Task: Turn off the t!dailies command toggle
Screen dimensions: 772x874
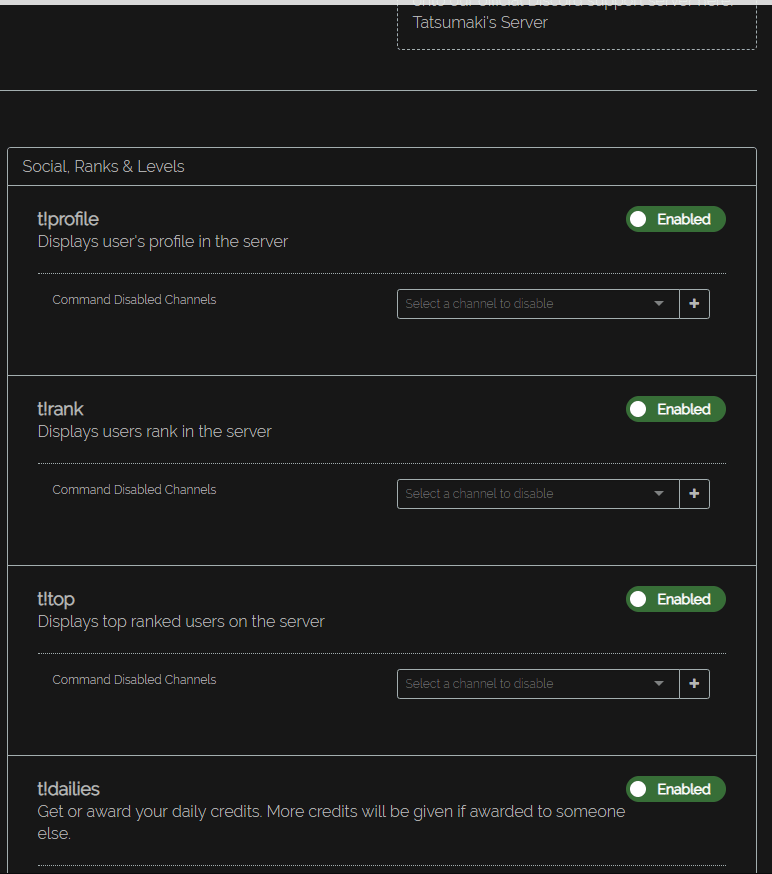Action: click(x=675, y=789)
